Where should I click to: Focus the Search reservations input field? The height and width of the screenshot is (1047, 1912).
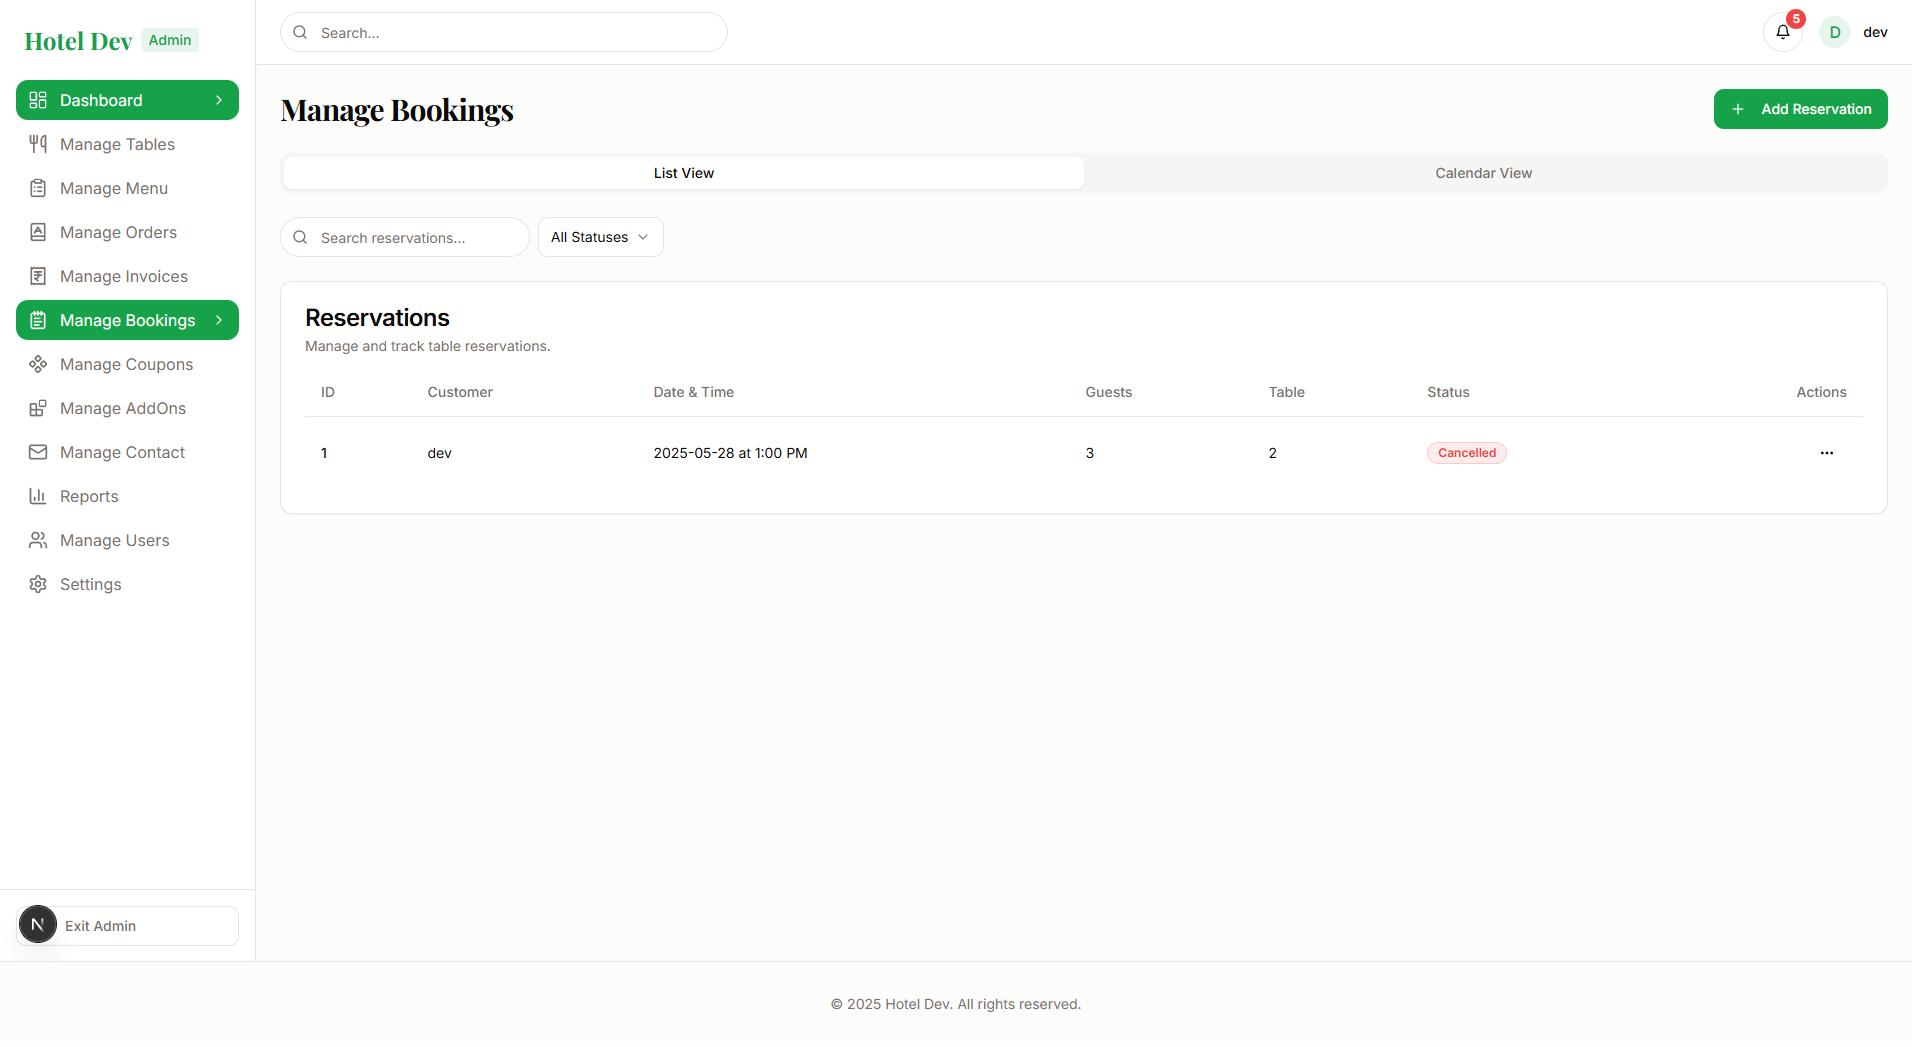(x=417, y=238)
